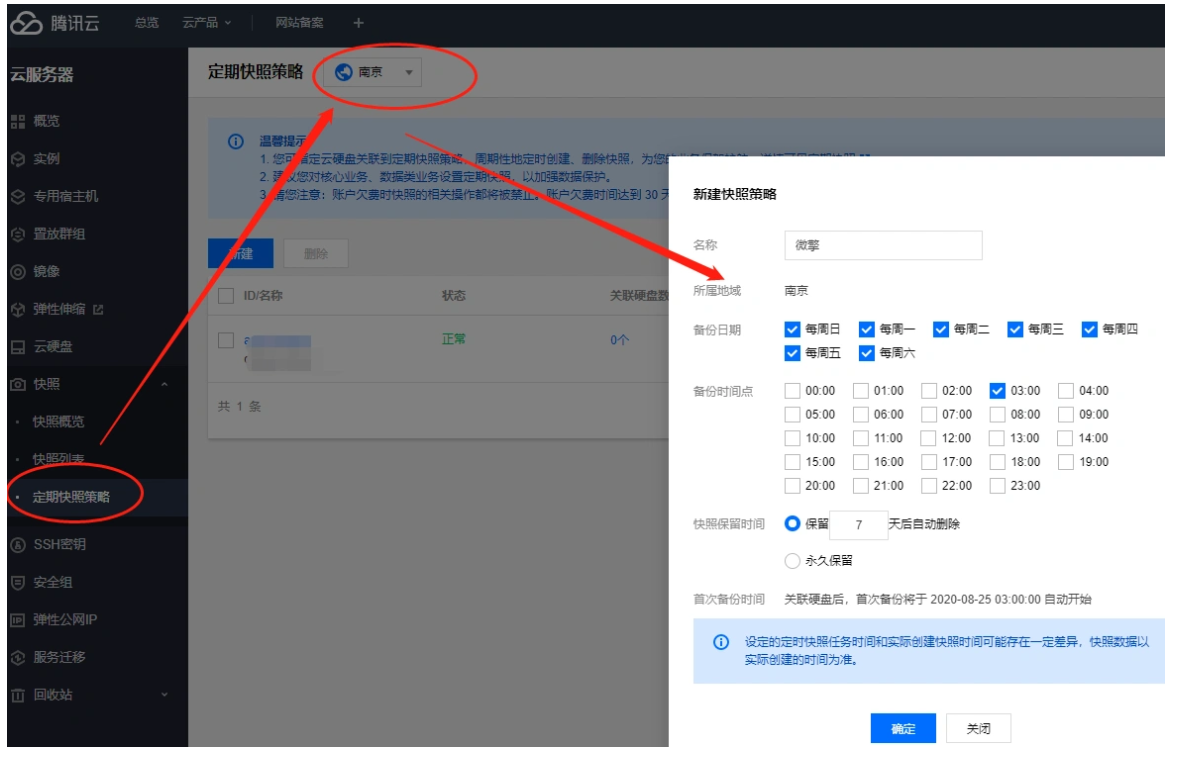Click the 名称 name input field

[x=883, y=246]
